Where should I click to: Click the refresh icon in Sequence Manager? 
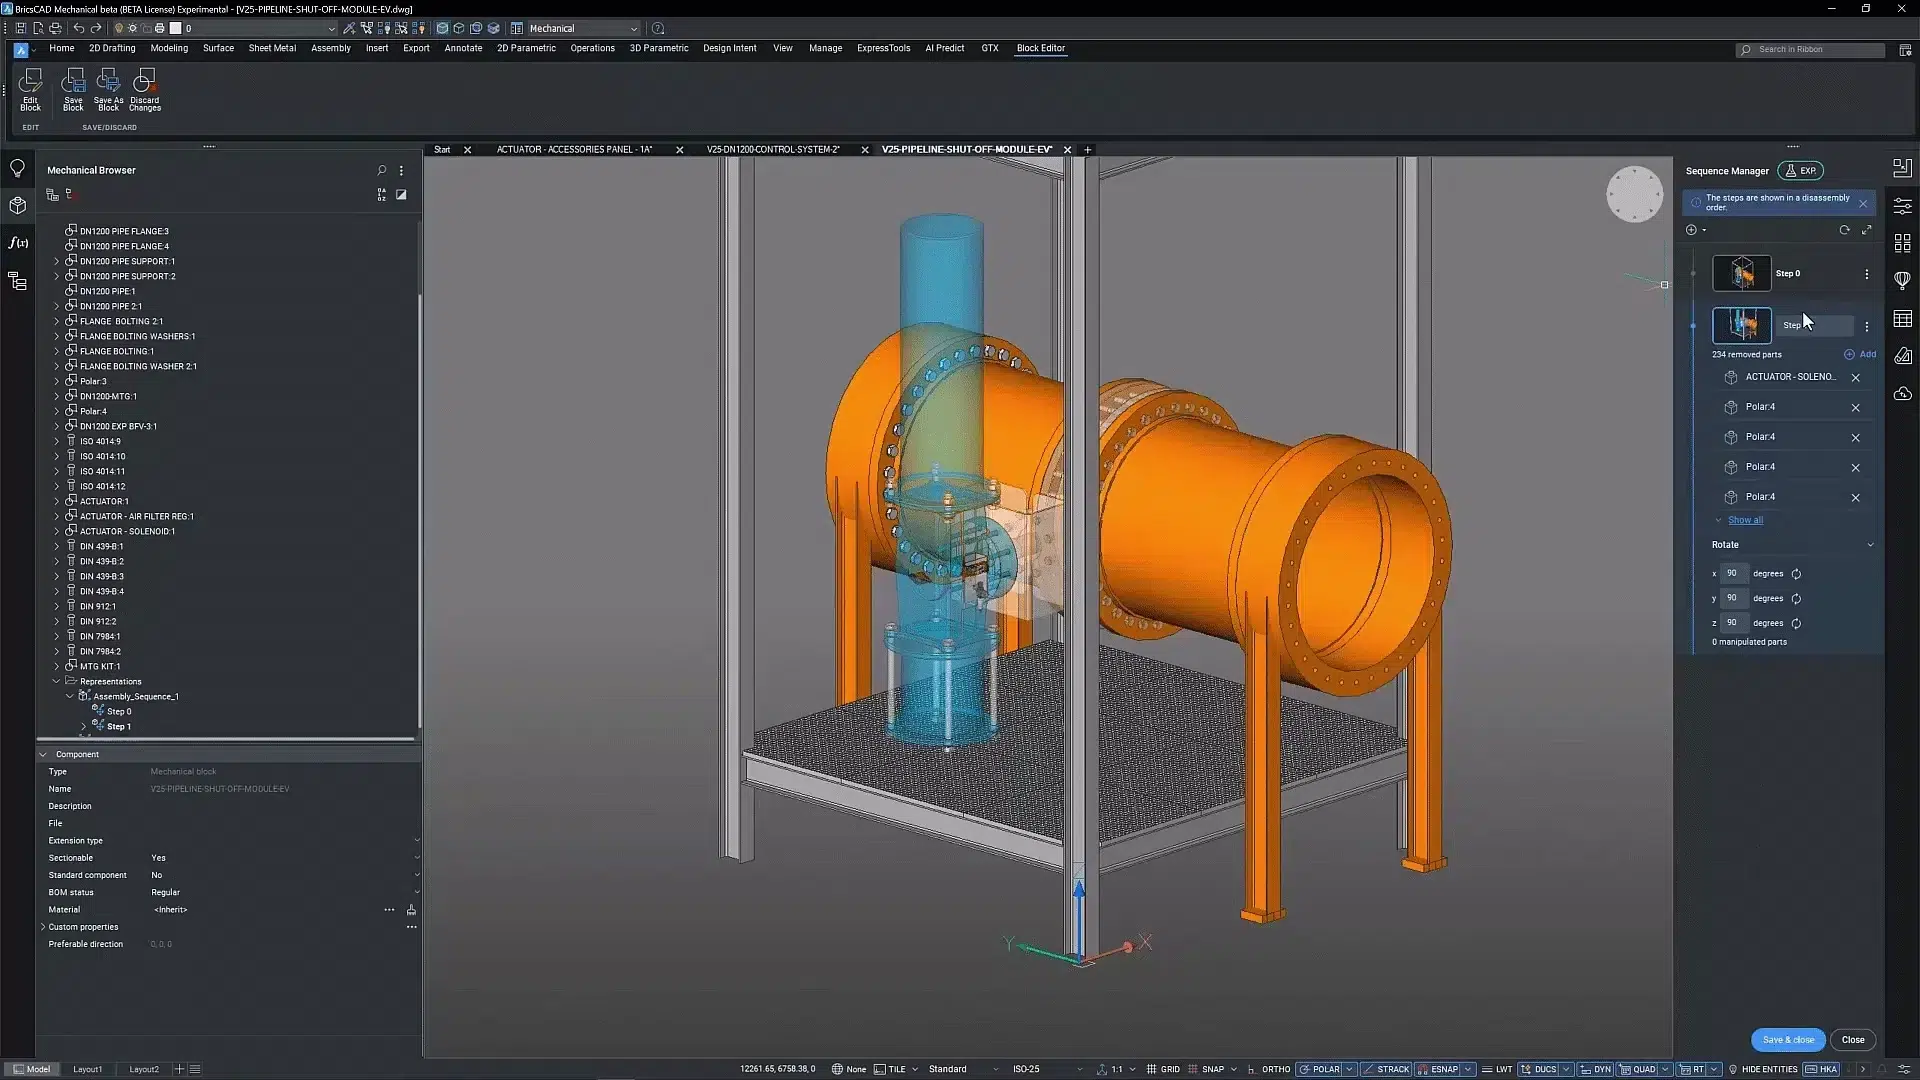pyautogui.click(x=1844, y=230)
